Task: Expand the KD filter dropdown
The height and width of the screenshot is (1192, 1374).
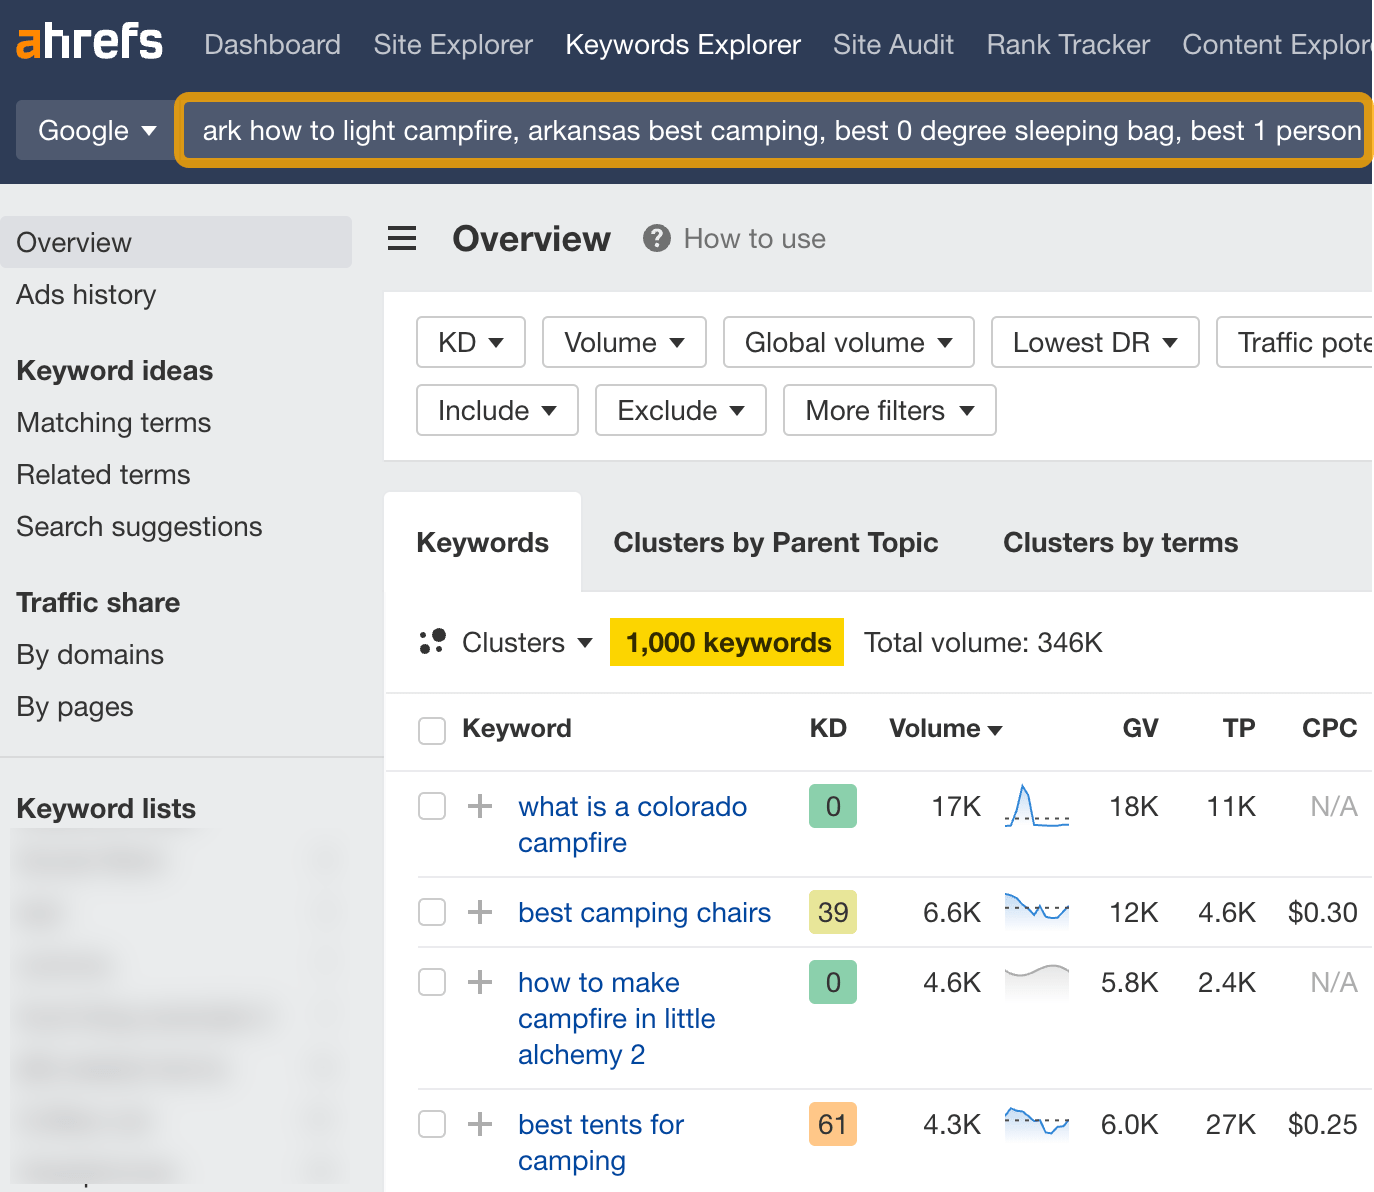Action: pyautogui.click(x=470, y=342)
